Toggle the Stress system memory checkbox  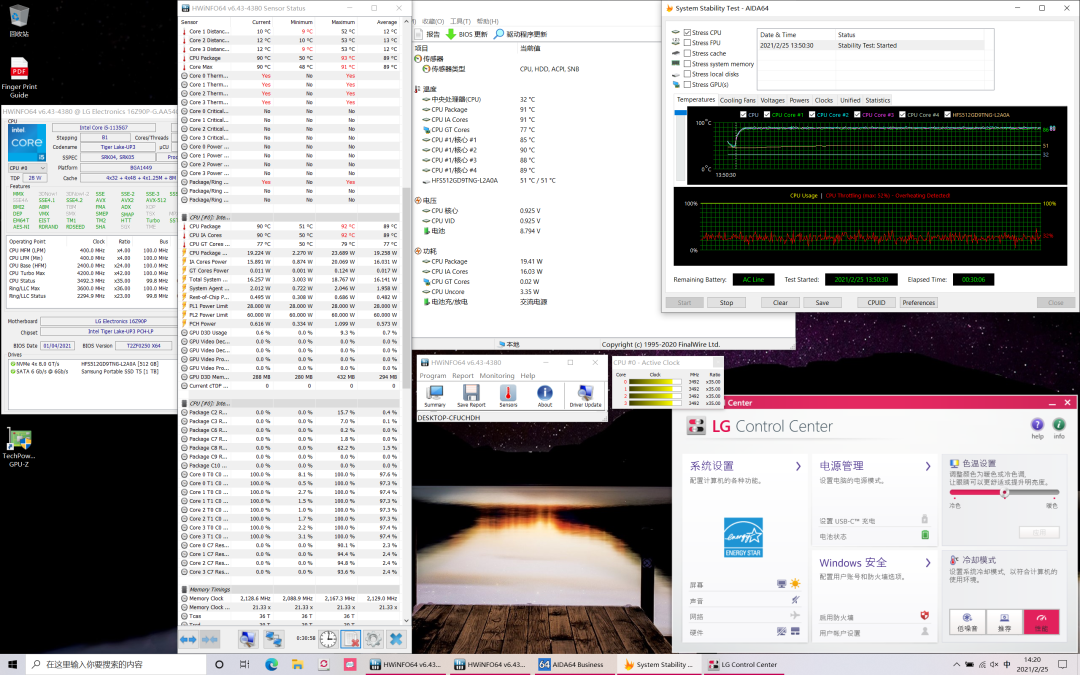click(688, 64)
